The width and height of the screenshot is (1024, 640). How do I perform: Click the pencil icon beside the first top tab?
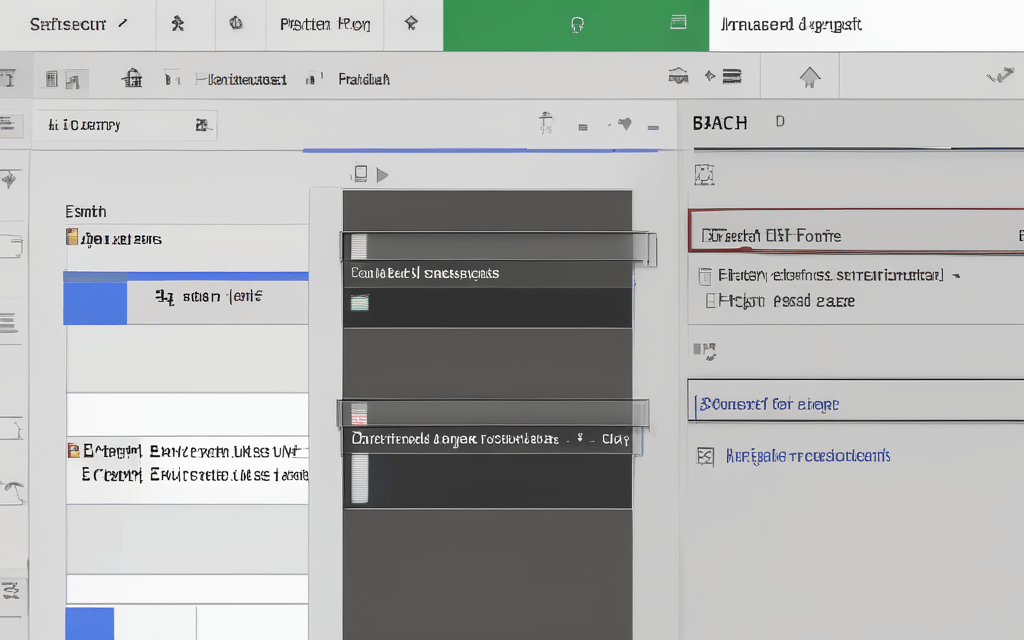[123, 23]
